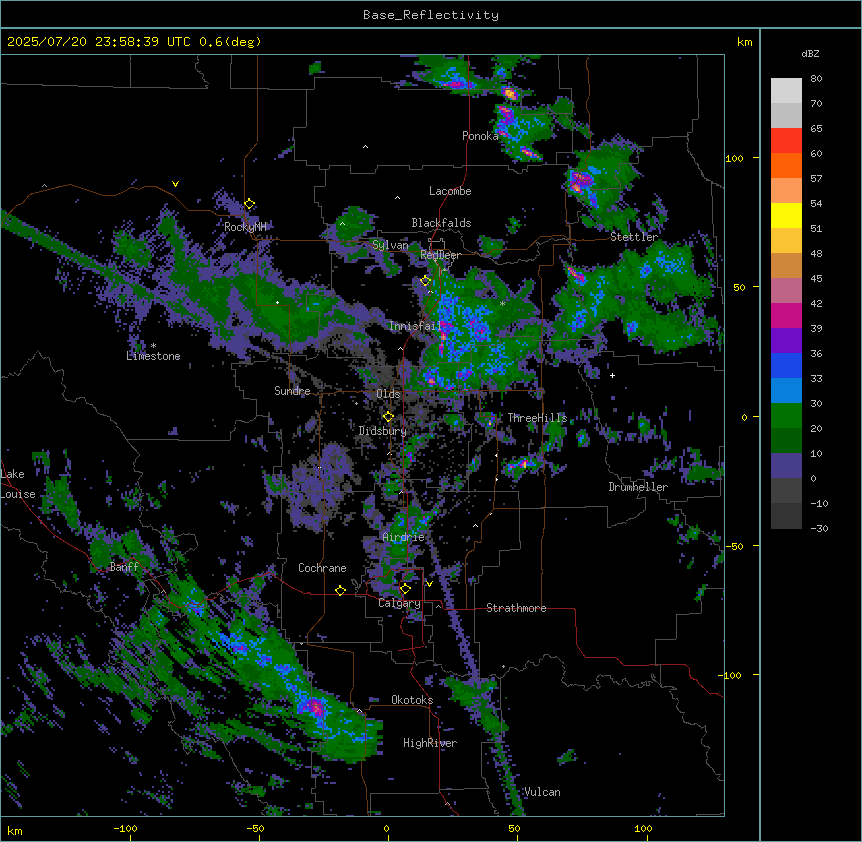Click the Stettler city label
This screenshot has width=862, height=842.
[634, 237]
